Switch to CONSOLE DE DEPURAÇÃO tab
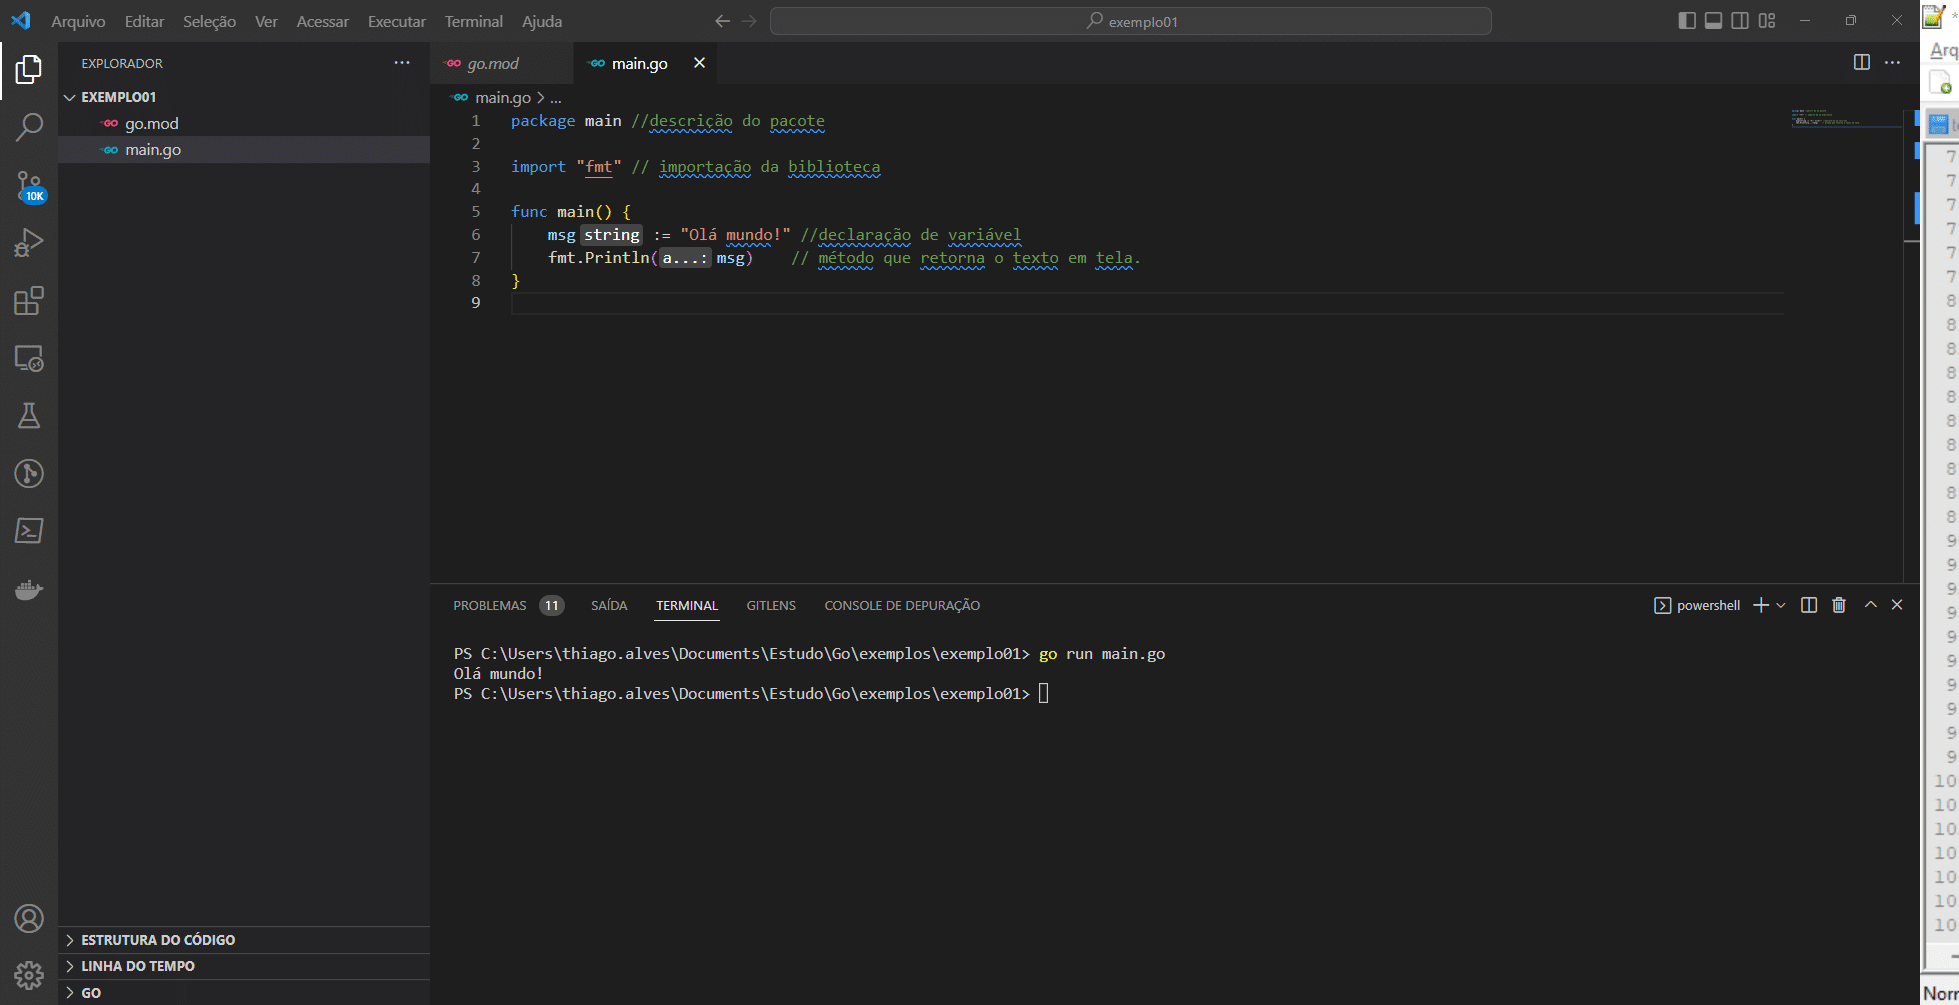This screenshot has height=1005, width=1959. [902, 605]
